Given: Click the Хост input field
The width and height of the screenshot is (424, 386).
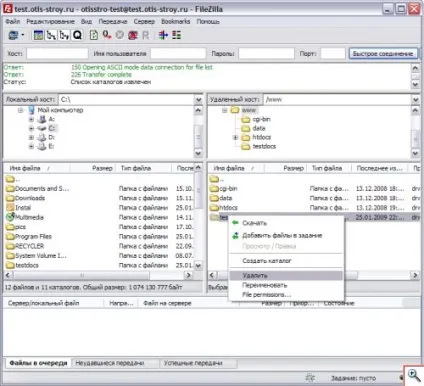Looking at the screenshot, I should pos(57,53).
